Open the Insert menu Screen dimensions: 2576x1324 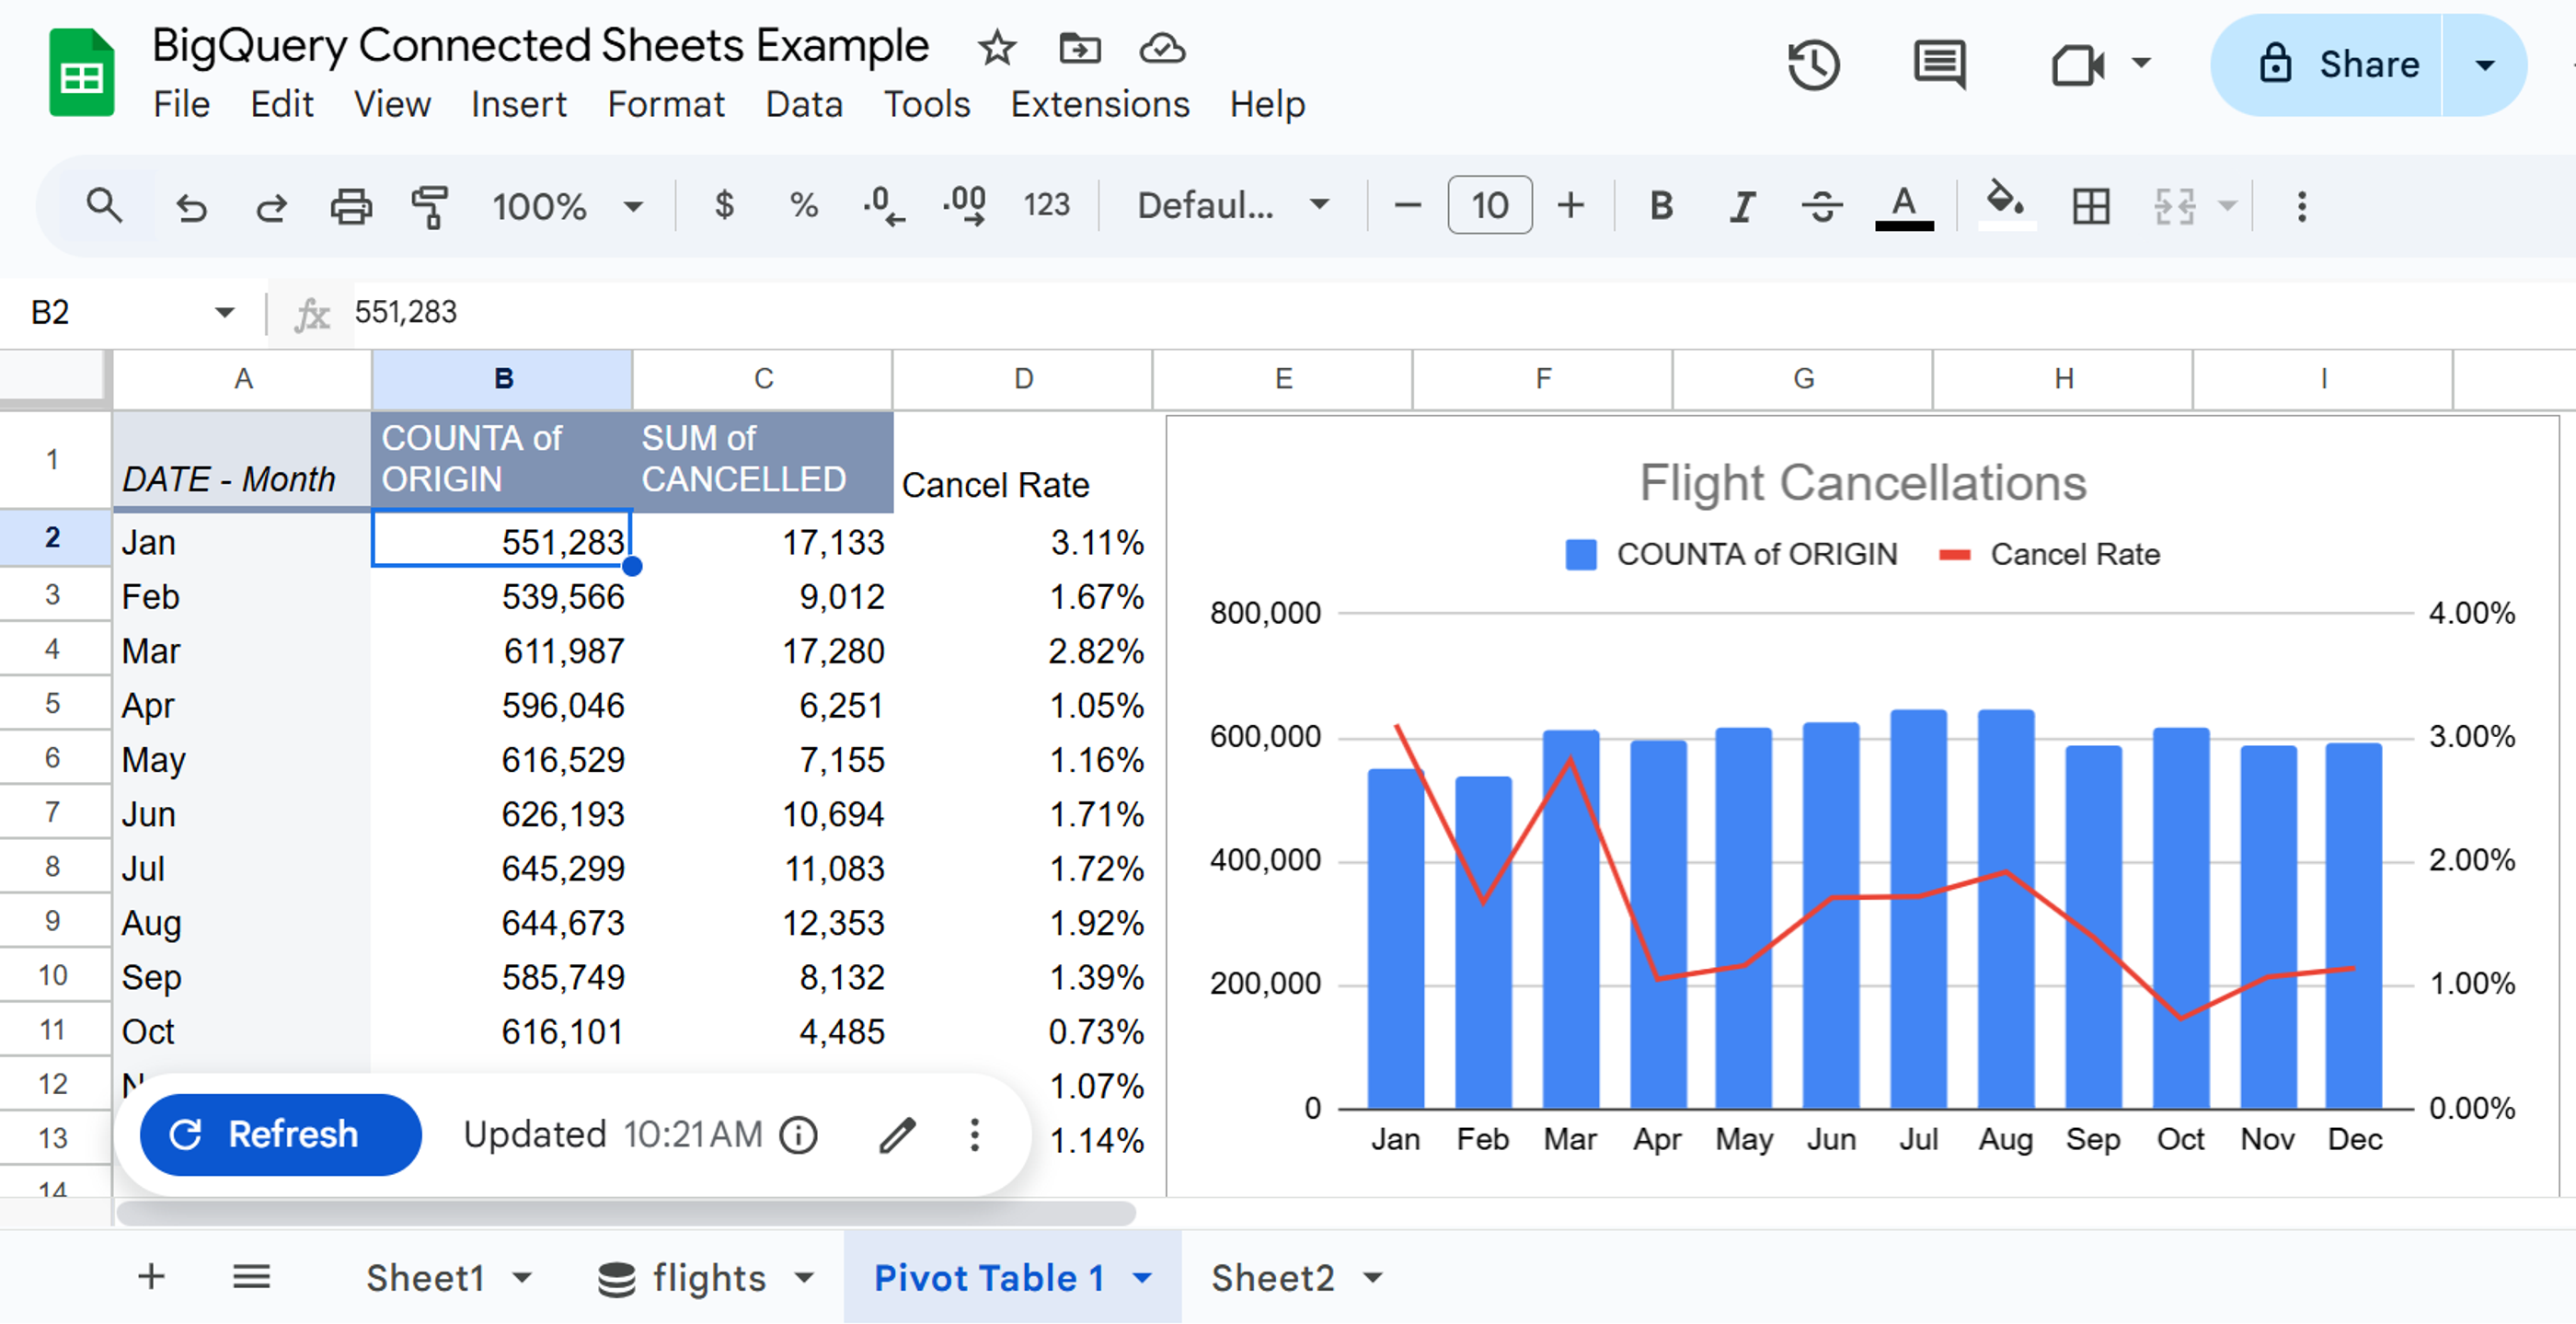(x=518, y=104)
